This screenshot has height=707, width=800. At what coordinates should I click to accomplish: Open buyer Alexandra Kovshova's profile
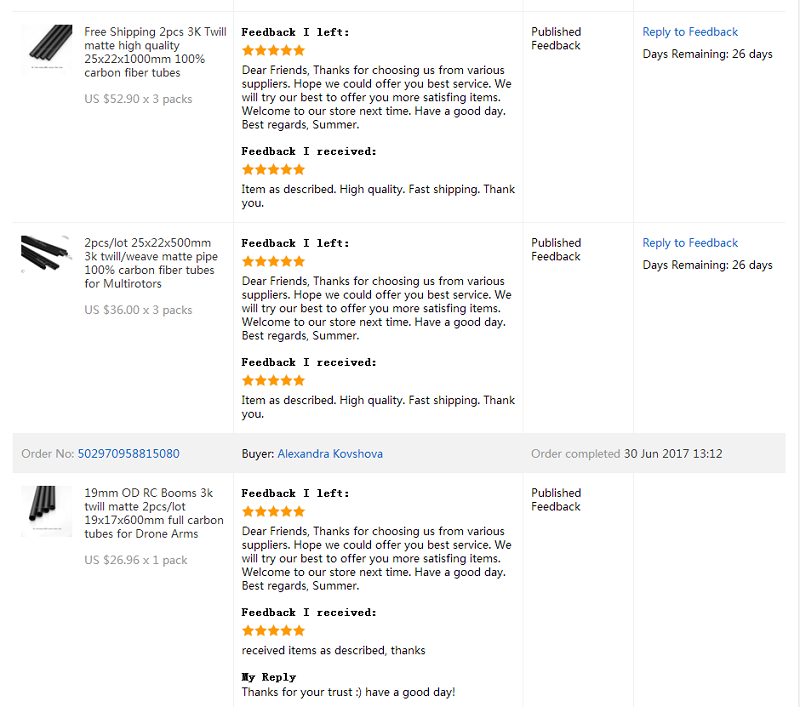(330, 453)
